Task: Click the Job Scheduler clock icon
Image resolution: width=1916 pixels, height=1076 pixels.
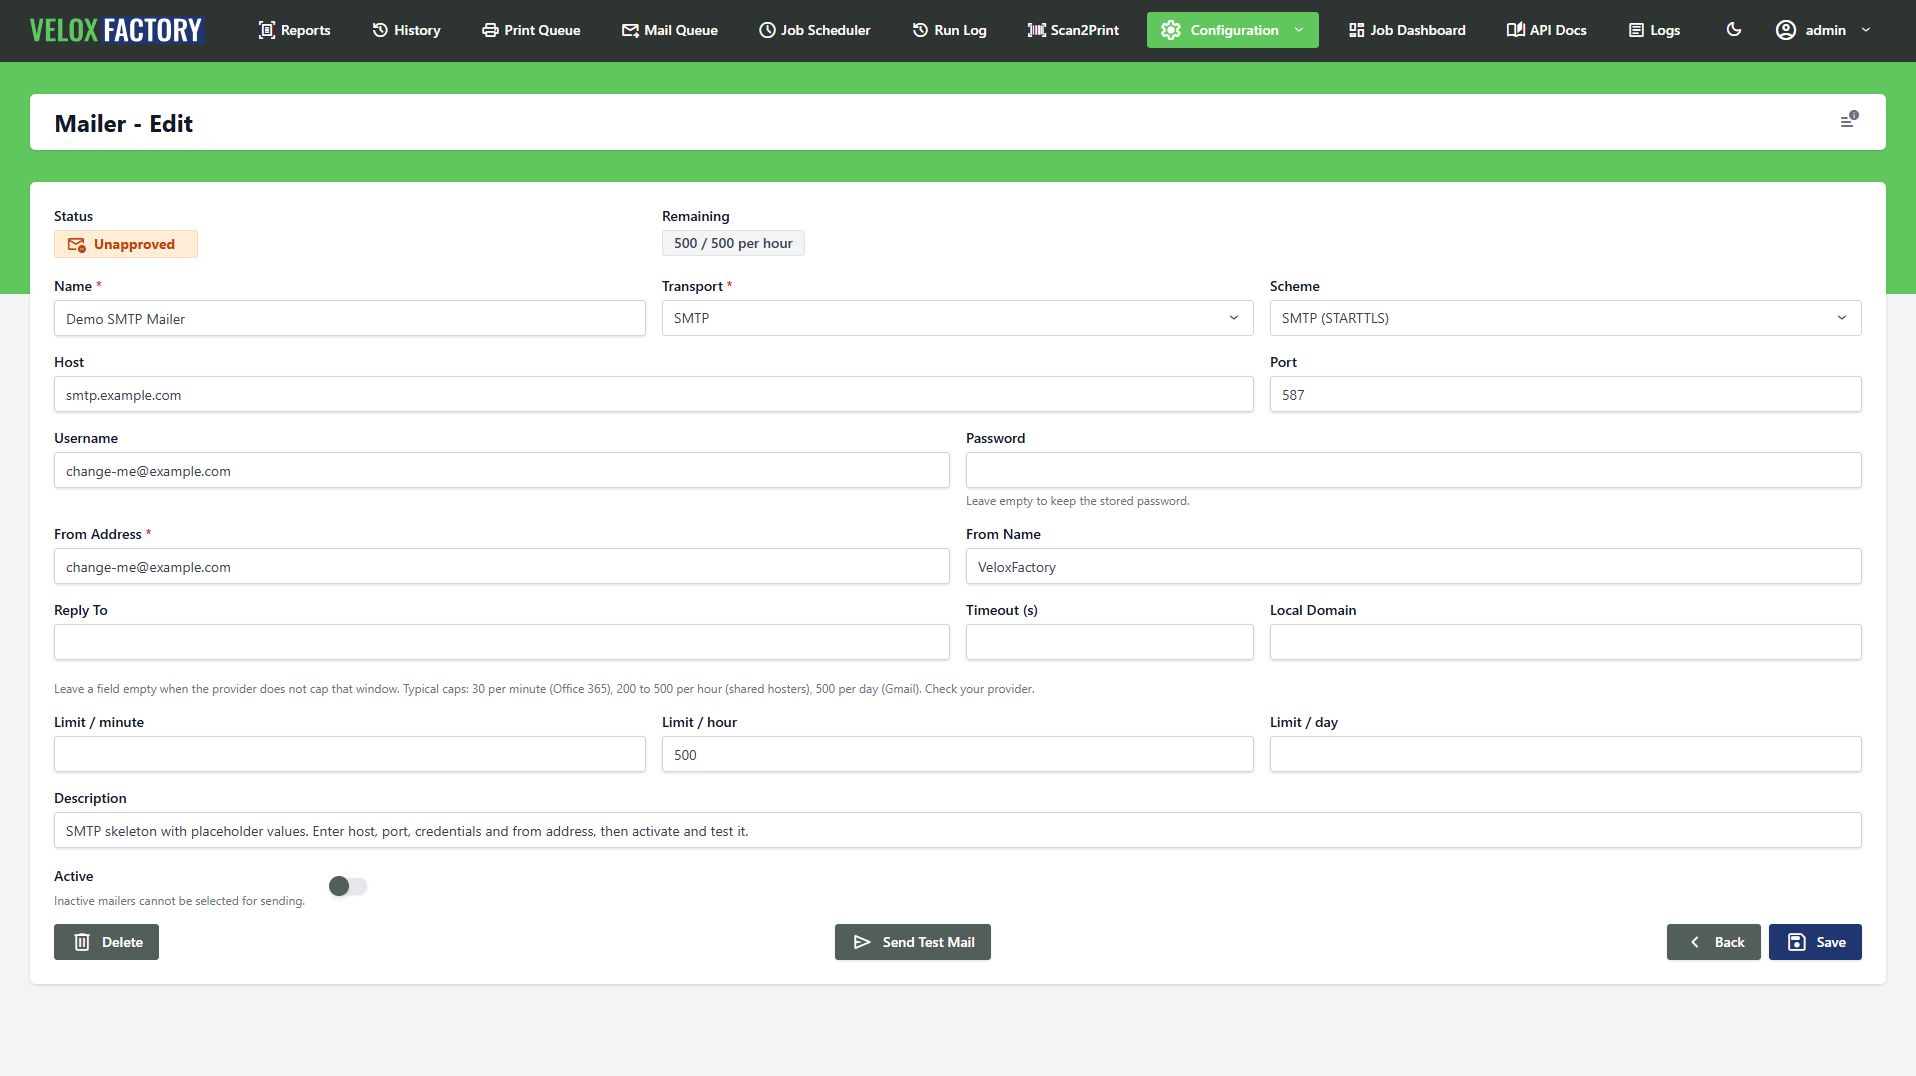Action: (767, 30)
